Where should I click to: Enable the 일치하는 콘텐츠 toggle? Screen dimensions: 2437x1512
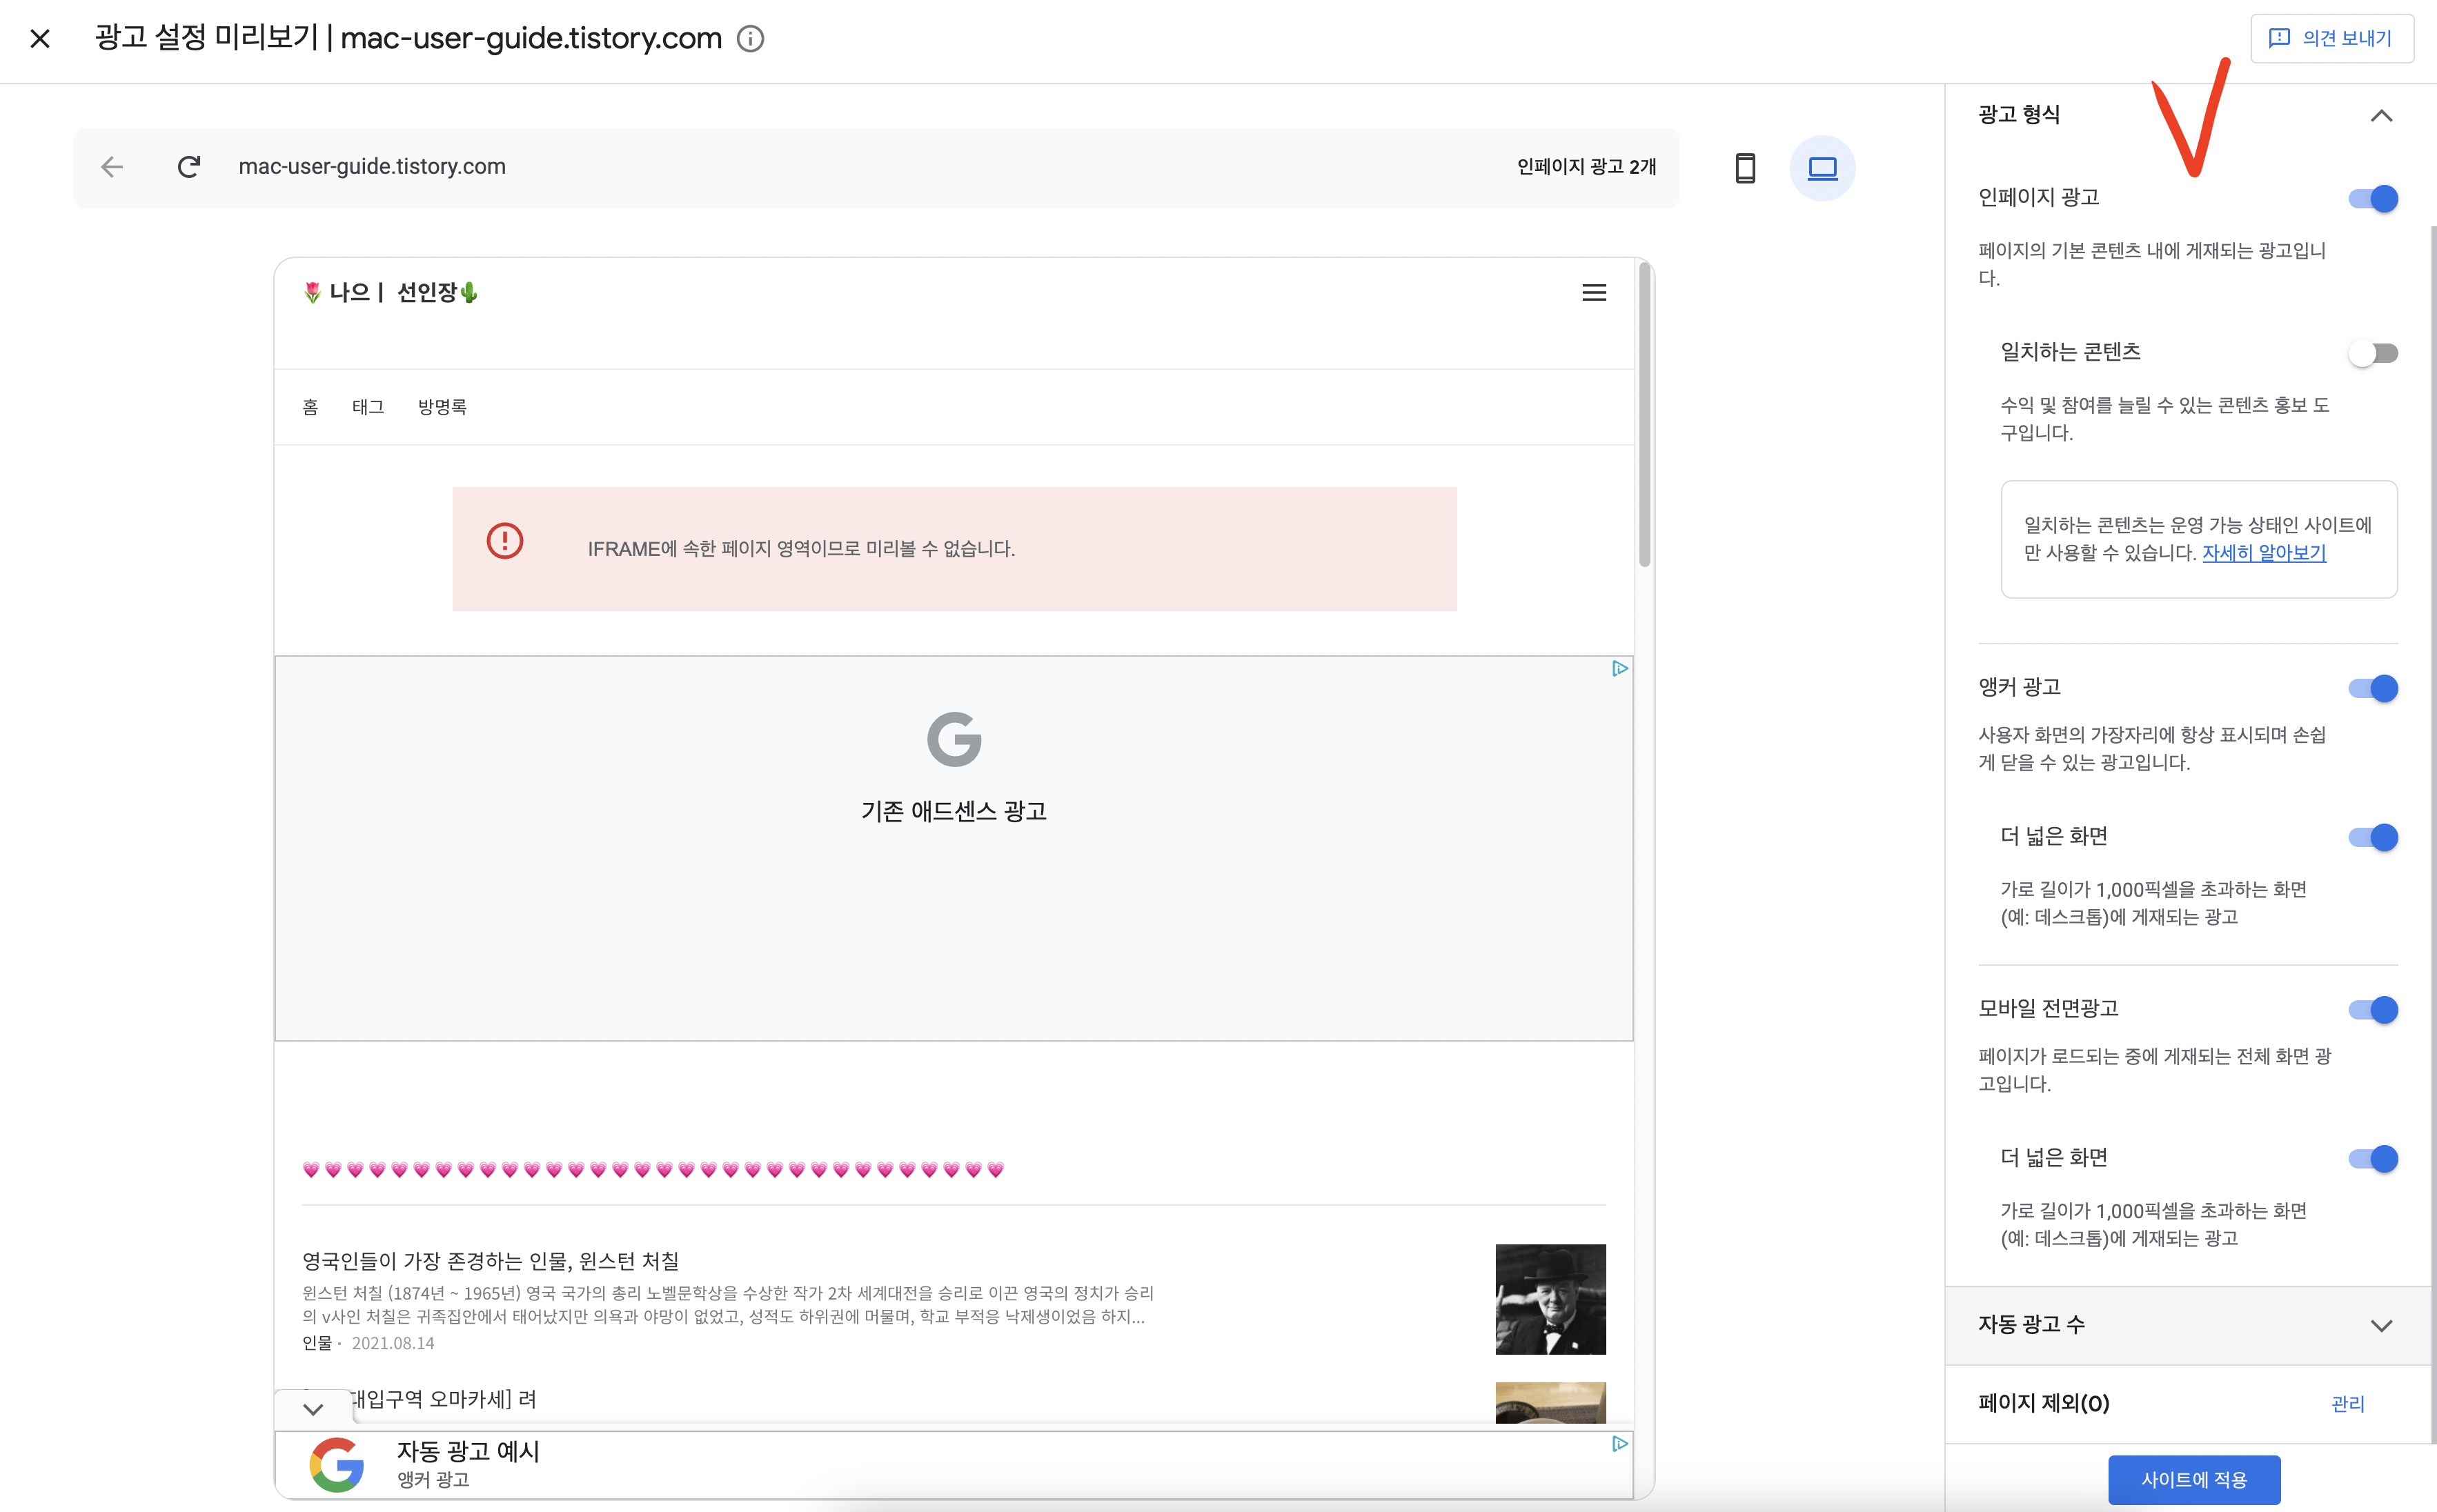pos(2373,353)
